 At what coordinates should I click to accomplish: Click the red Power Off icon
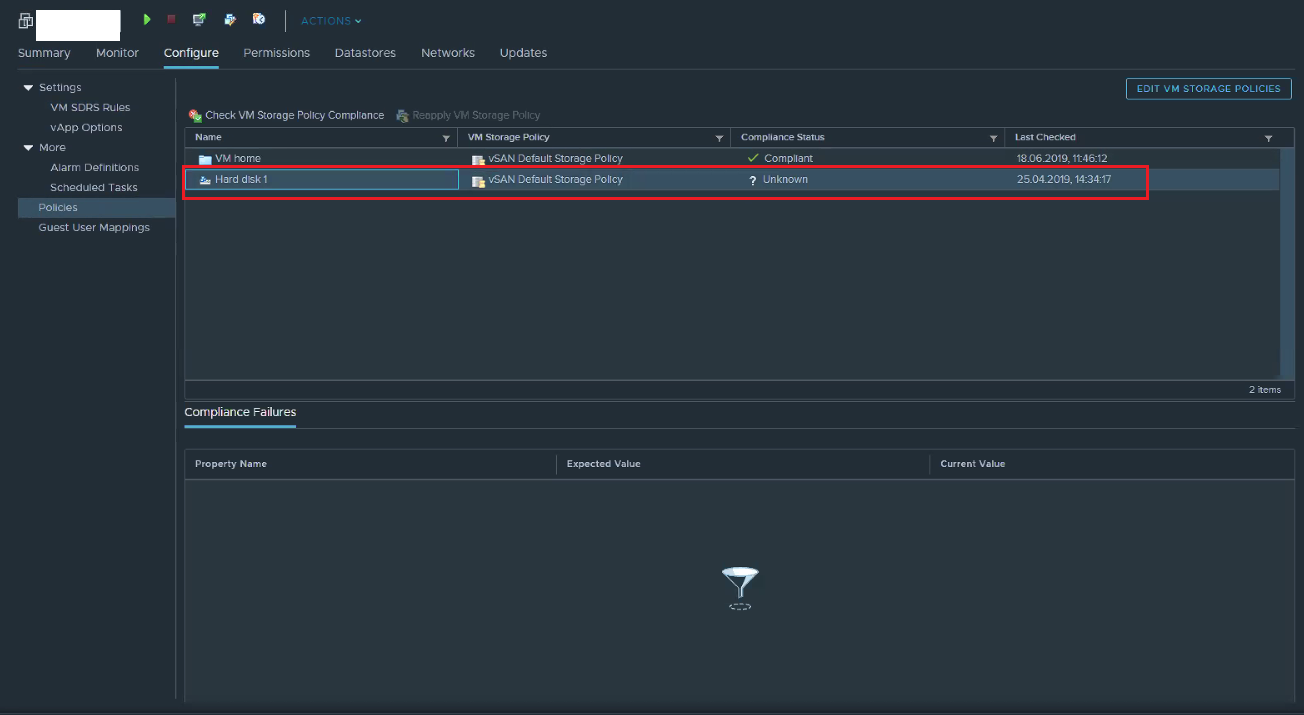tap(171, 19)
